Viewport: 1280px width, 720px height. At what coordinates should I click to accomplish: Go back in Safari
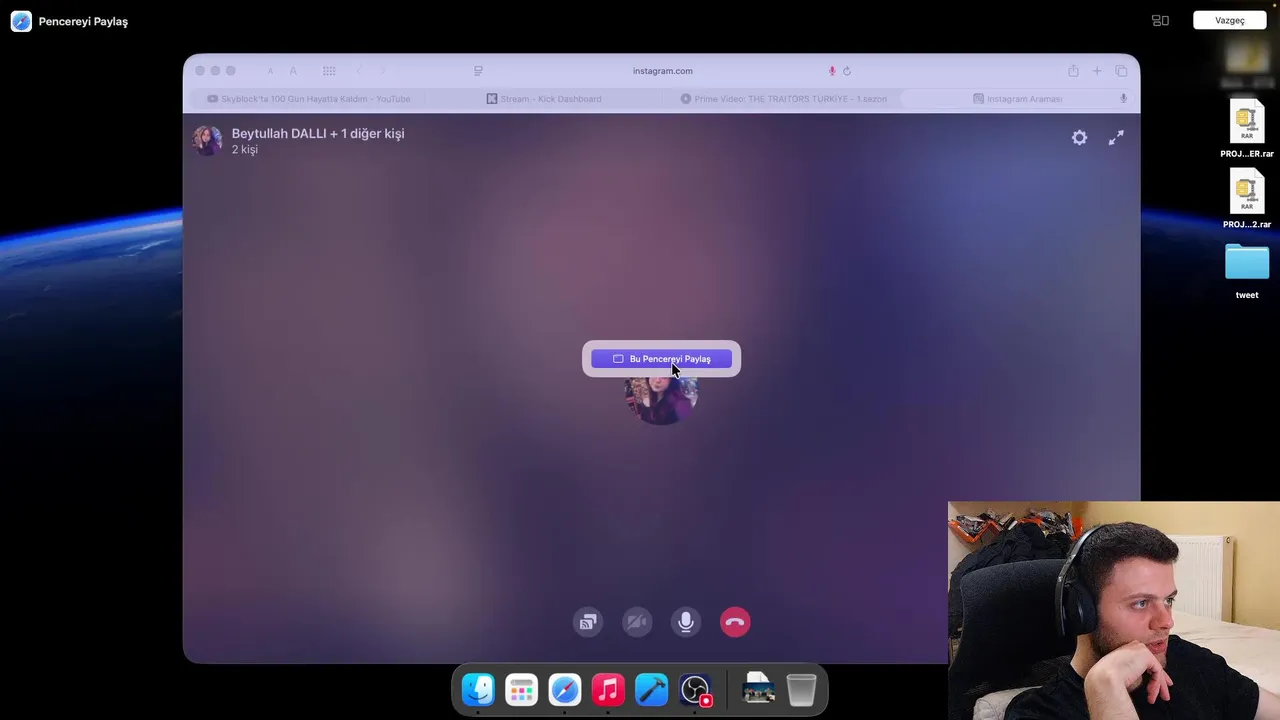click(359, 71)
